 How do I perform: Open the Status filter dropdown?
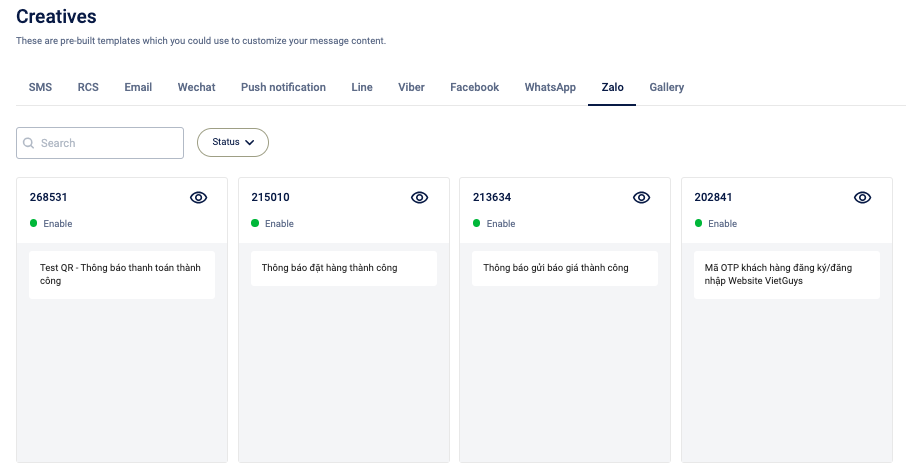(233, 142)
